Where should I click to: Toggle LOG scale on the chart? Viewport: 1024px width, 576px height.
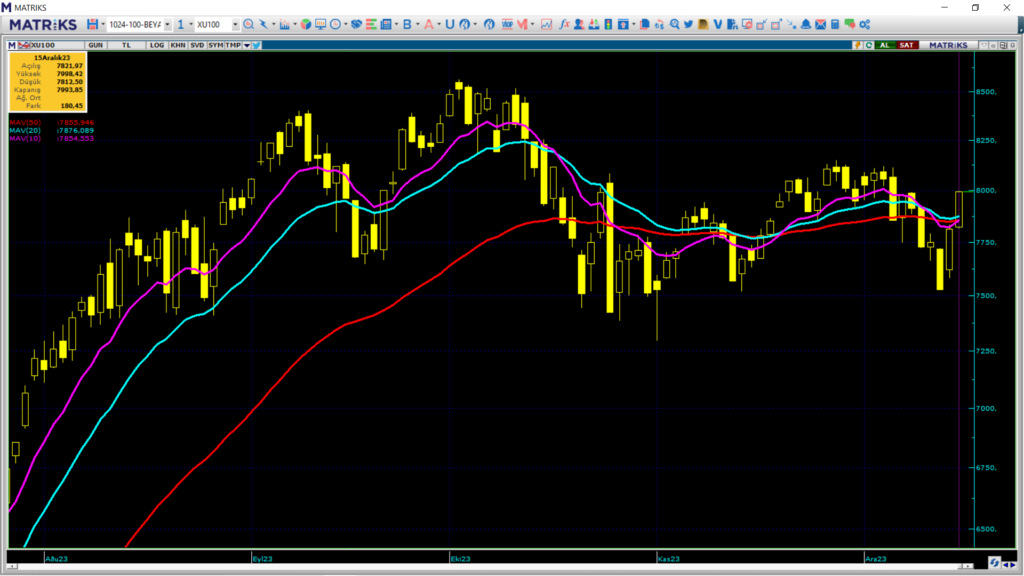point(157,45)
